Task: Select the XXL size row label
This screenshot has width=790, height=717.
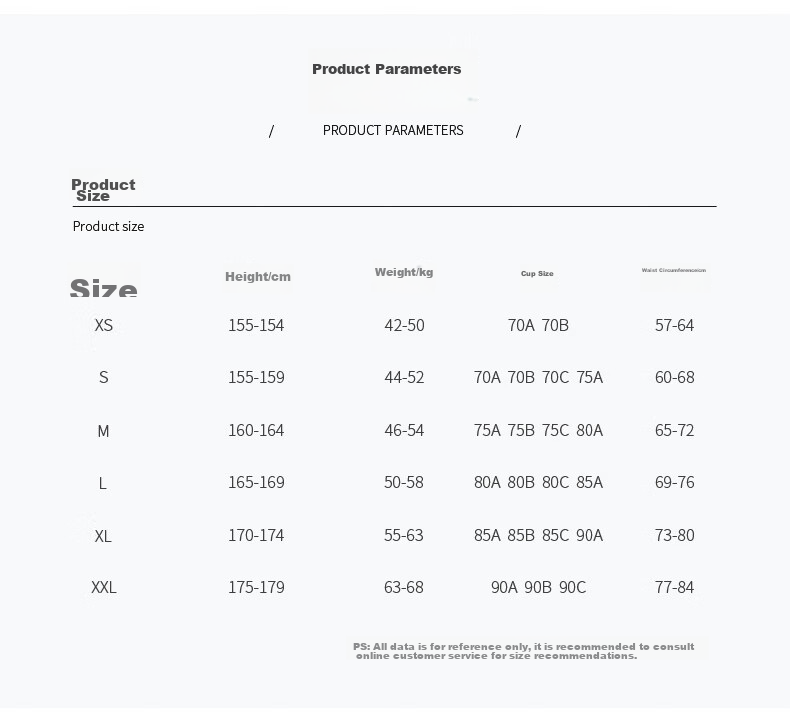Action: click(104, 588)
